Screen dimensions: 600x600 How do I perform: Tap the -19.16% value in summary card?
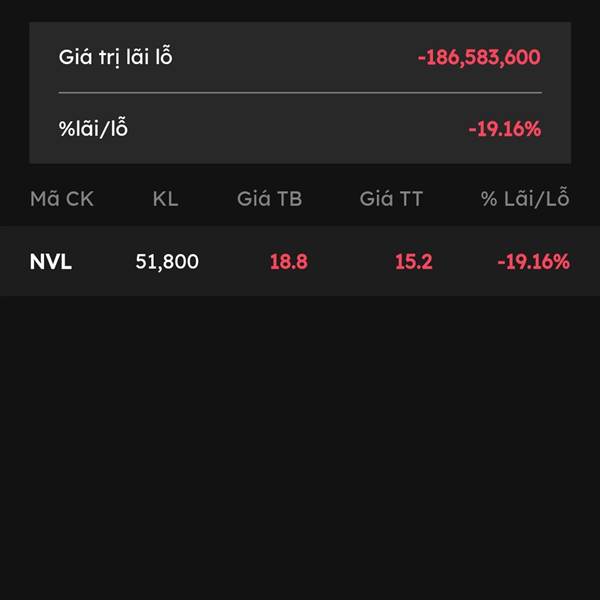click(505, 129)
